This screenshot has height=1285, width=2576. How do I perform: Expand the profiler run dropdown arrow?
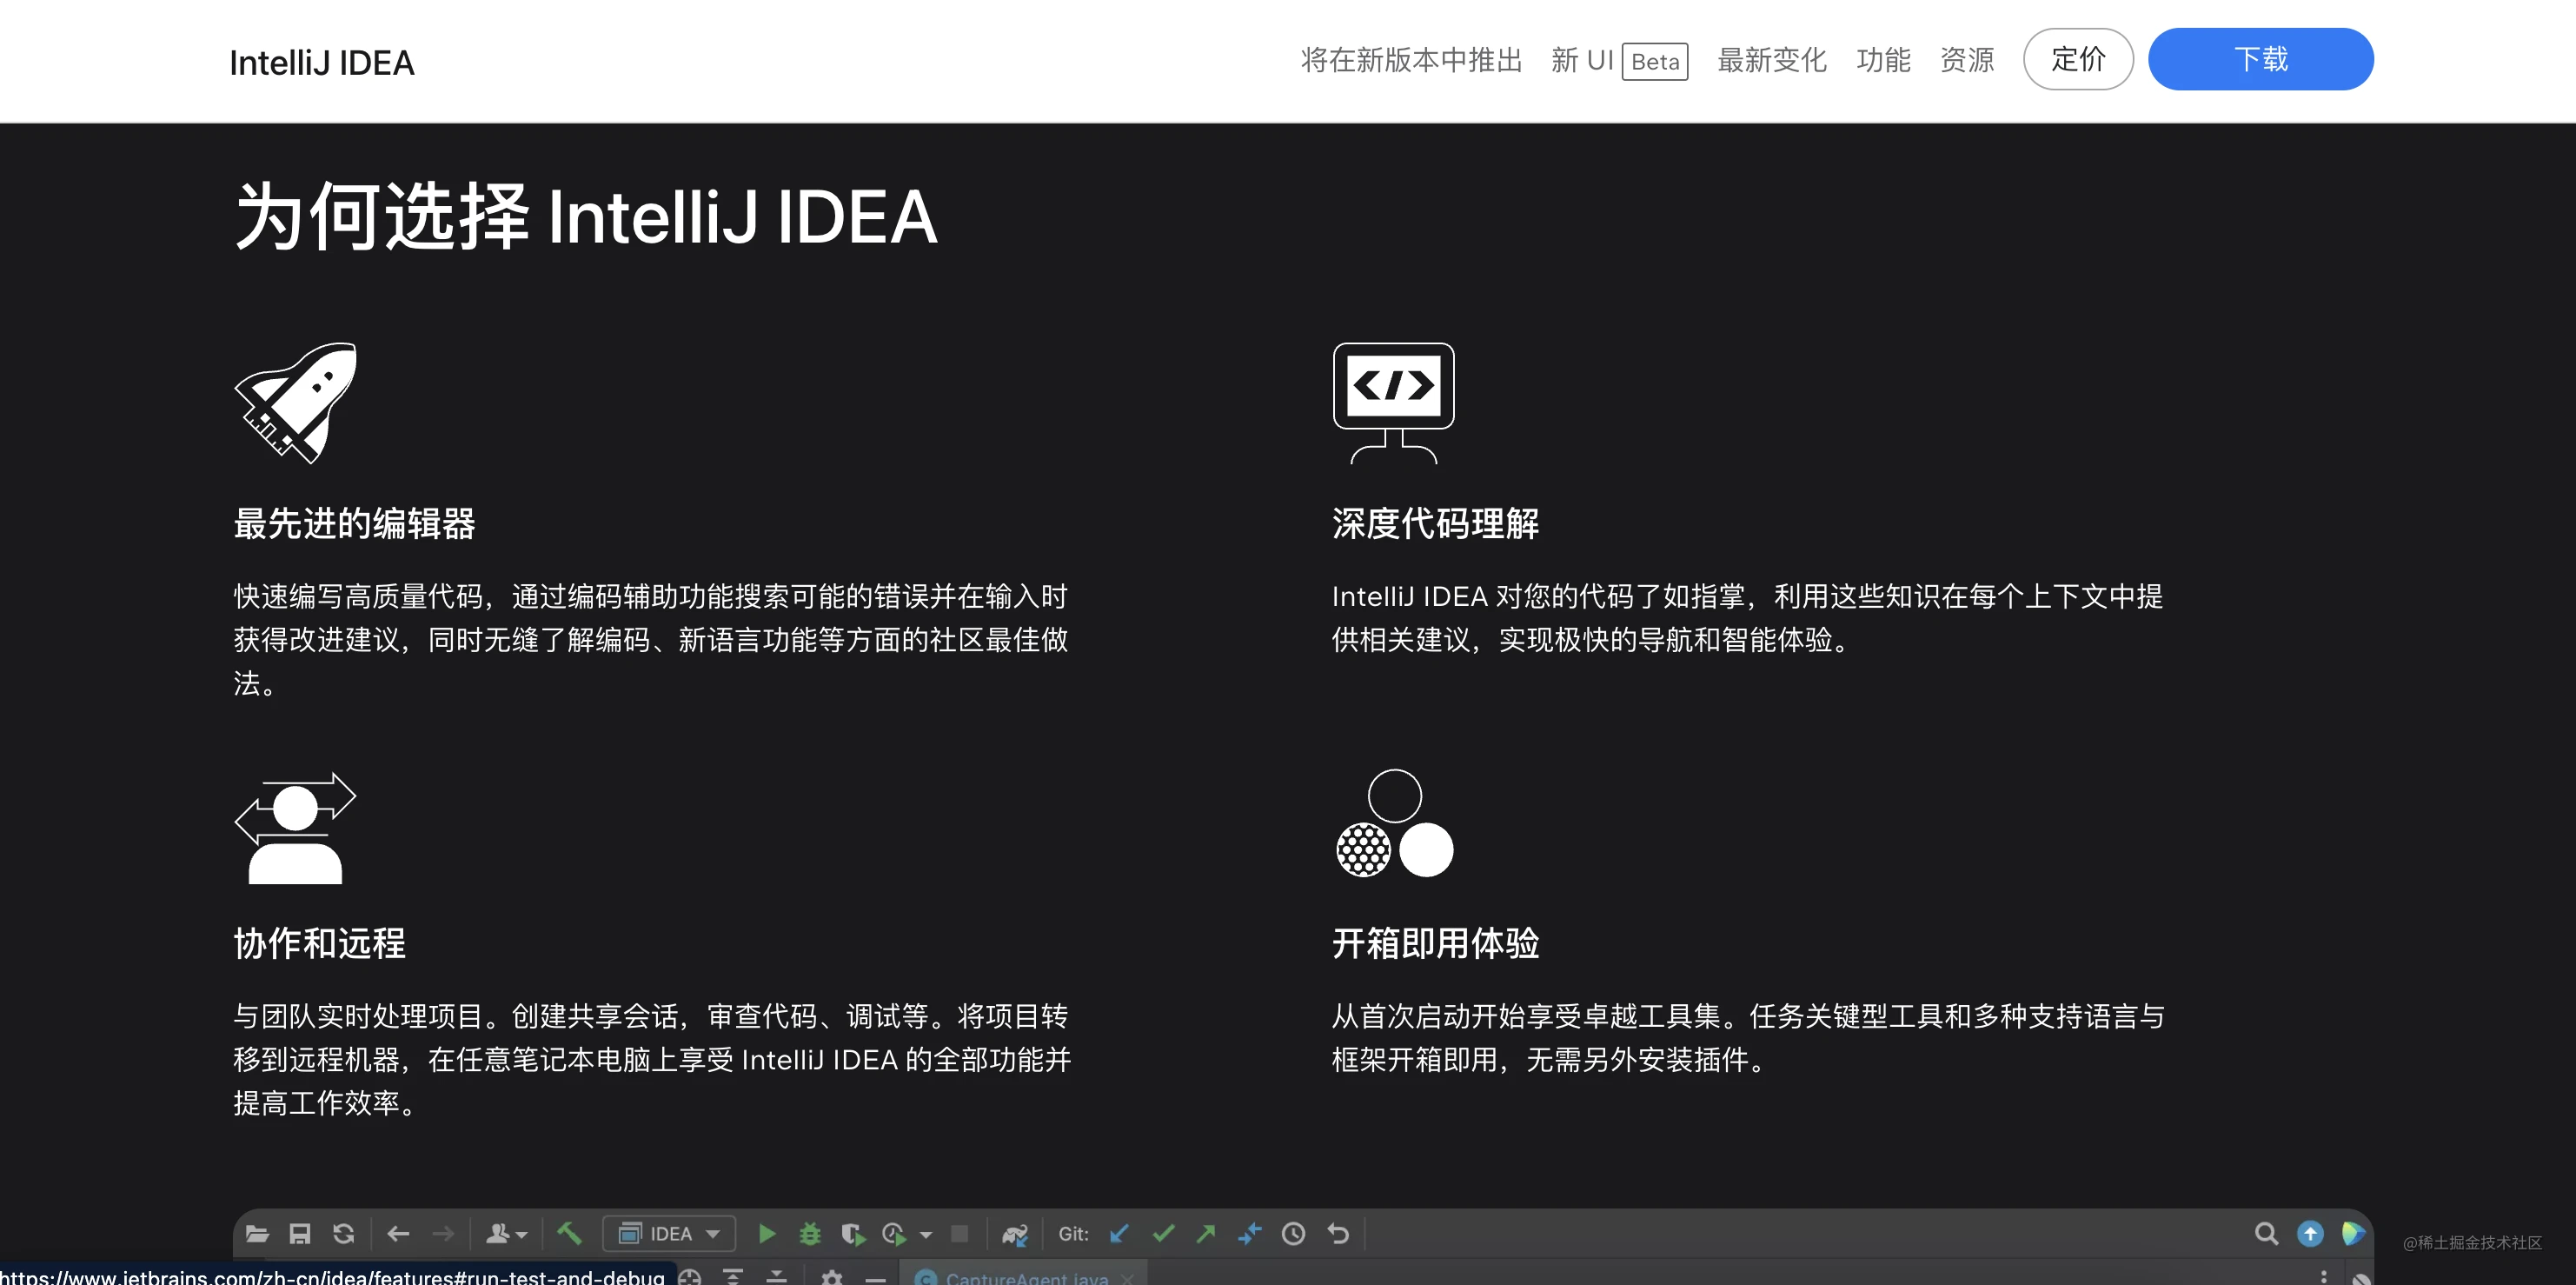pos(925,1235)
